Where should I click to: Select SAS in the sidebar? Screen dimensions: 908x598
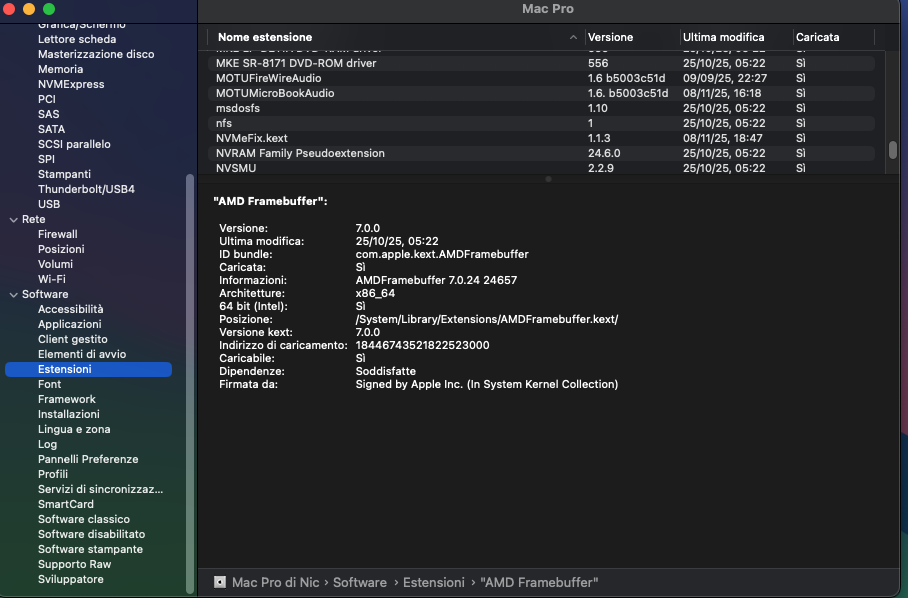click(x=48, y=114)
